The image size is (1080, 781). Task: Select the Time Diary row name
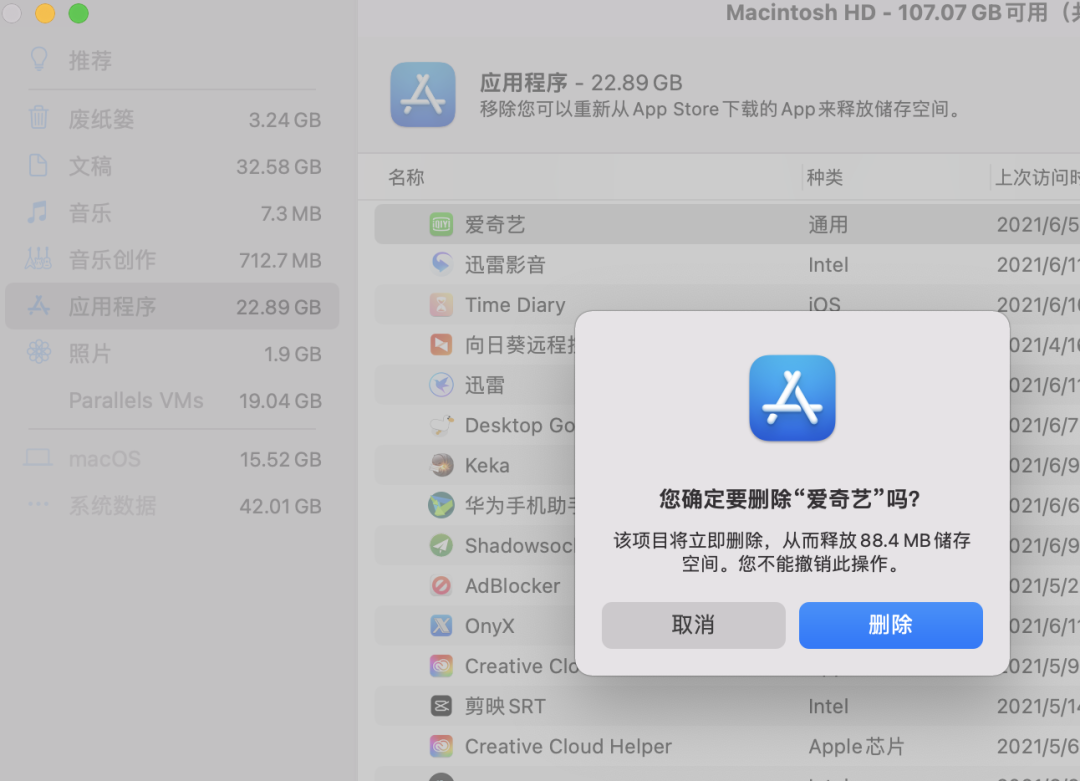click(x=515, y=304)
